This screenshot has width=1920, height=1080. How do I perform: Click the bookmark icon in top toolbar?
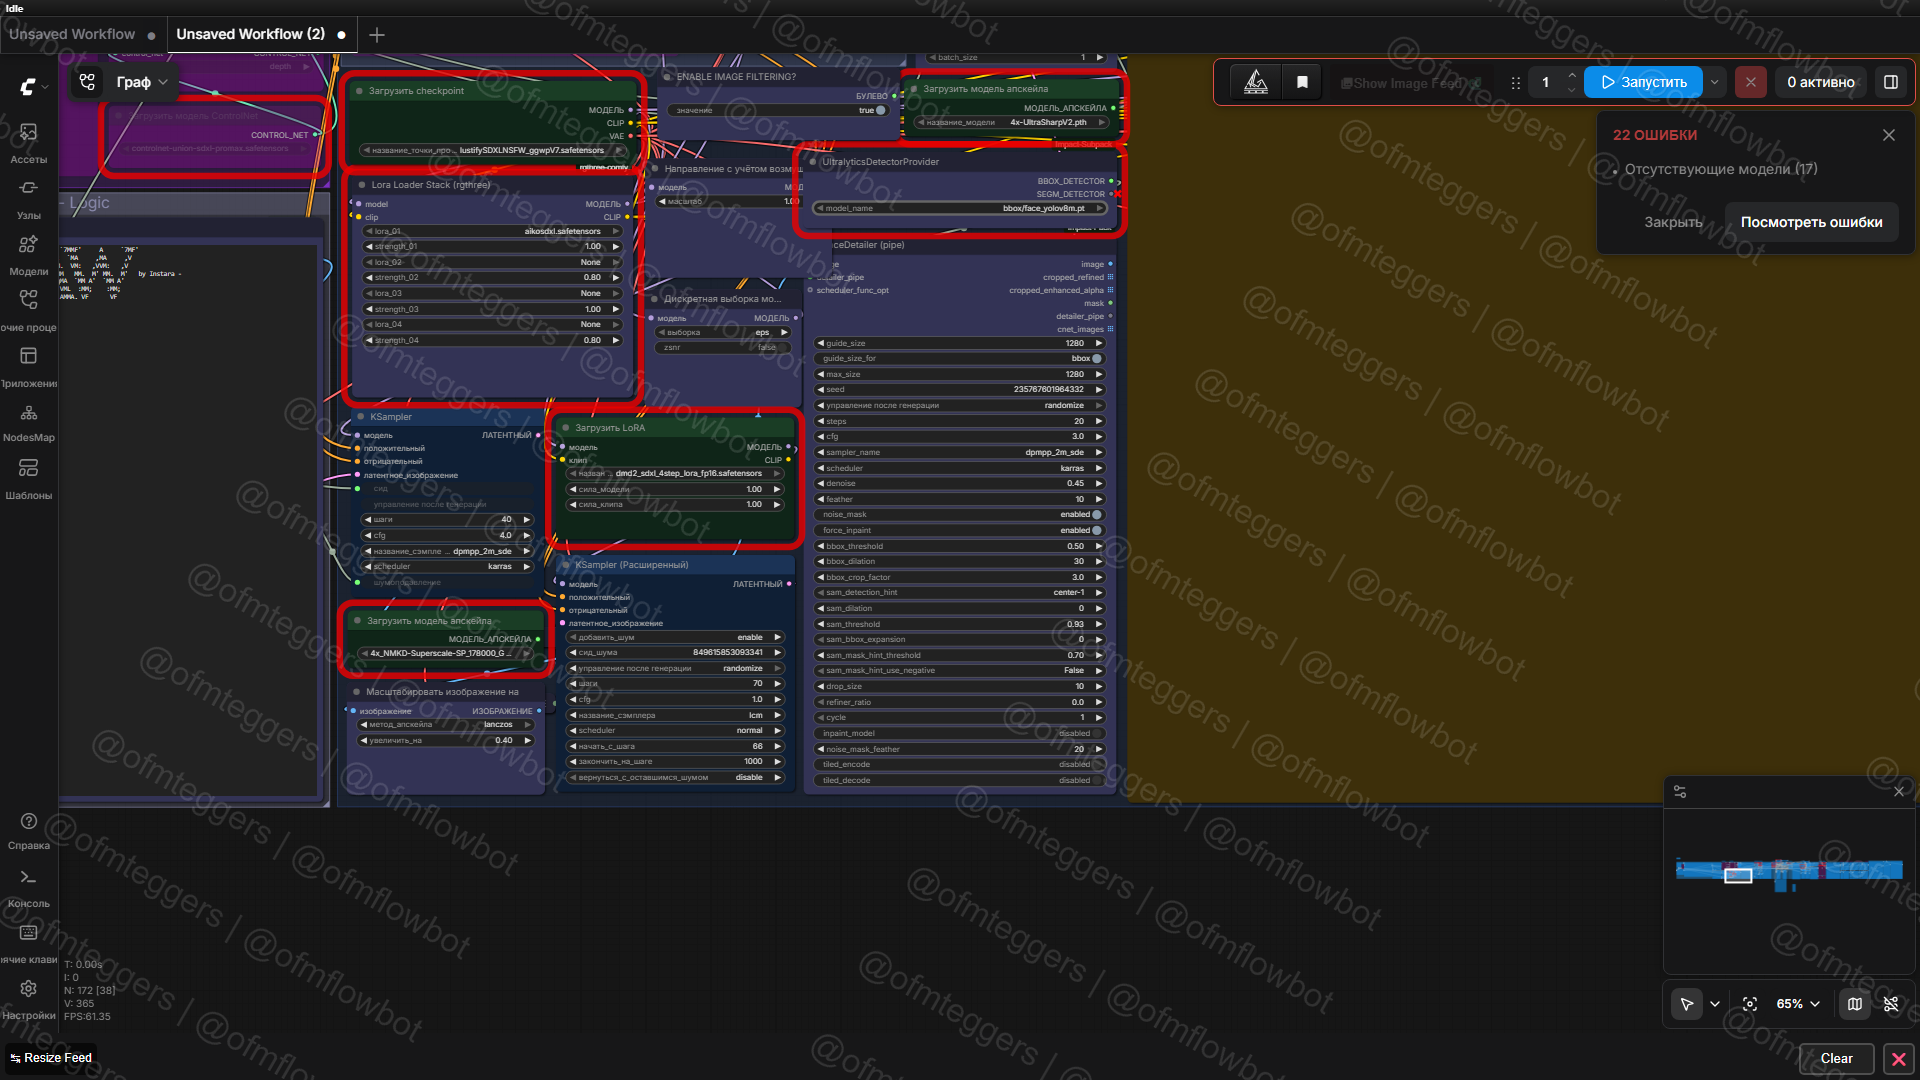coord(1302,82)
